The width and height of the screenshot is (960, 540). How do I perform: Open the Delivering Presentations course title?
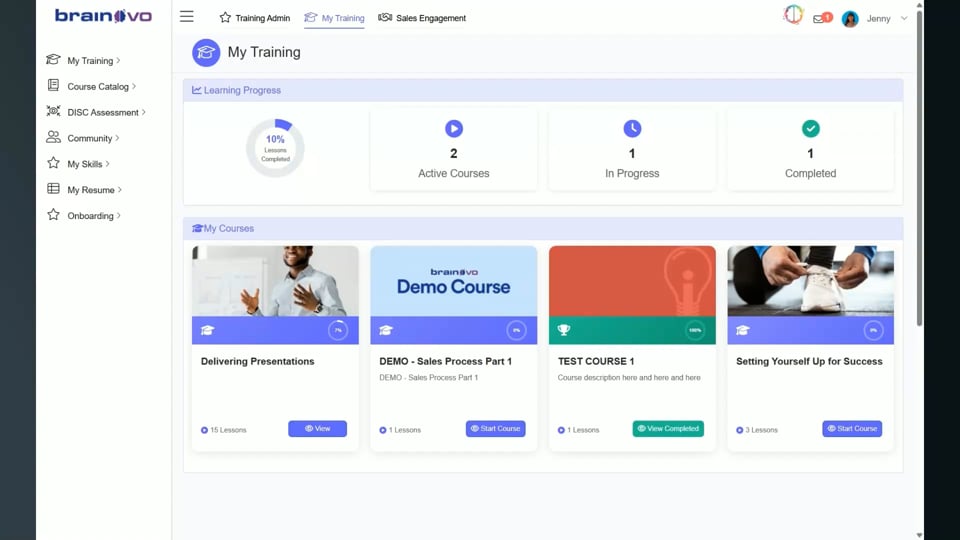257,361
